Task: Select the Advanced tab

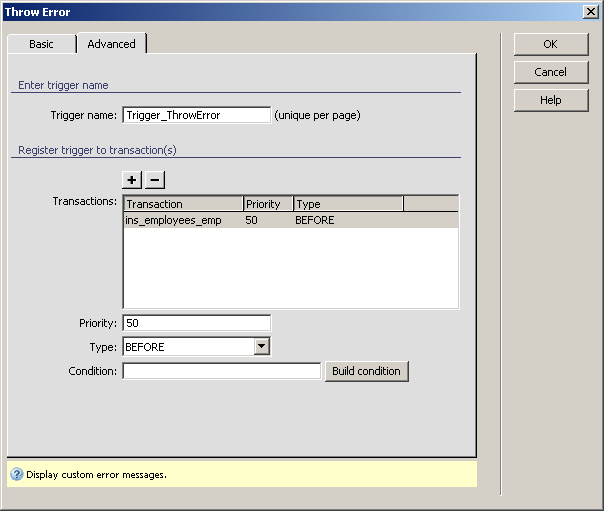Action: [x=111, y=44]
